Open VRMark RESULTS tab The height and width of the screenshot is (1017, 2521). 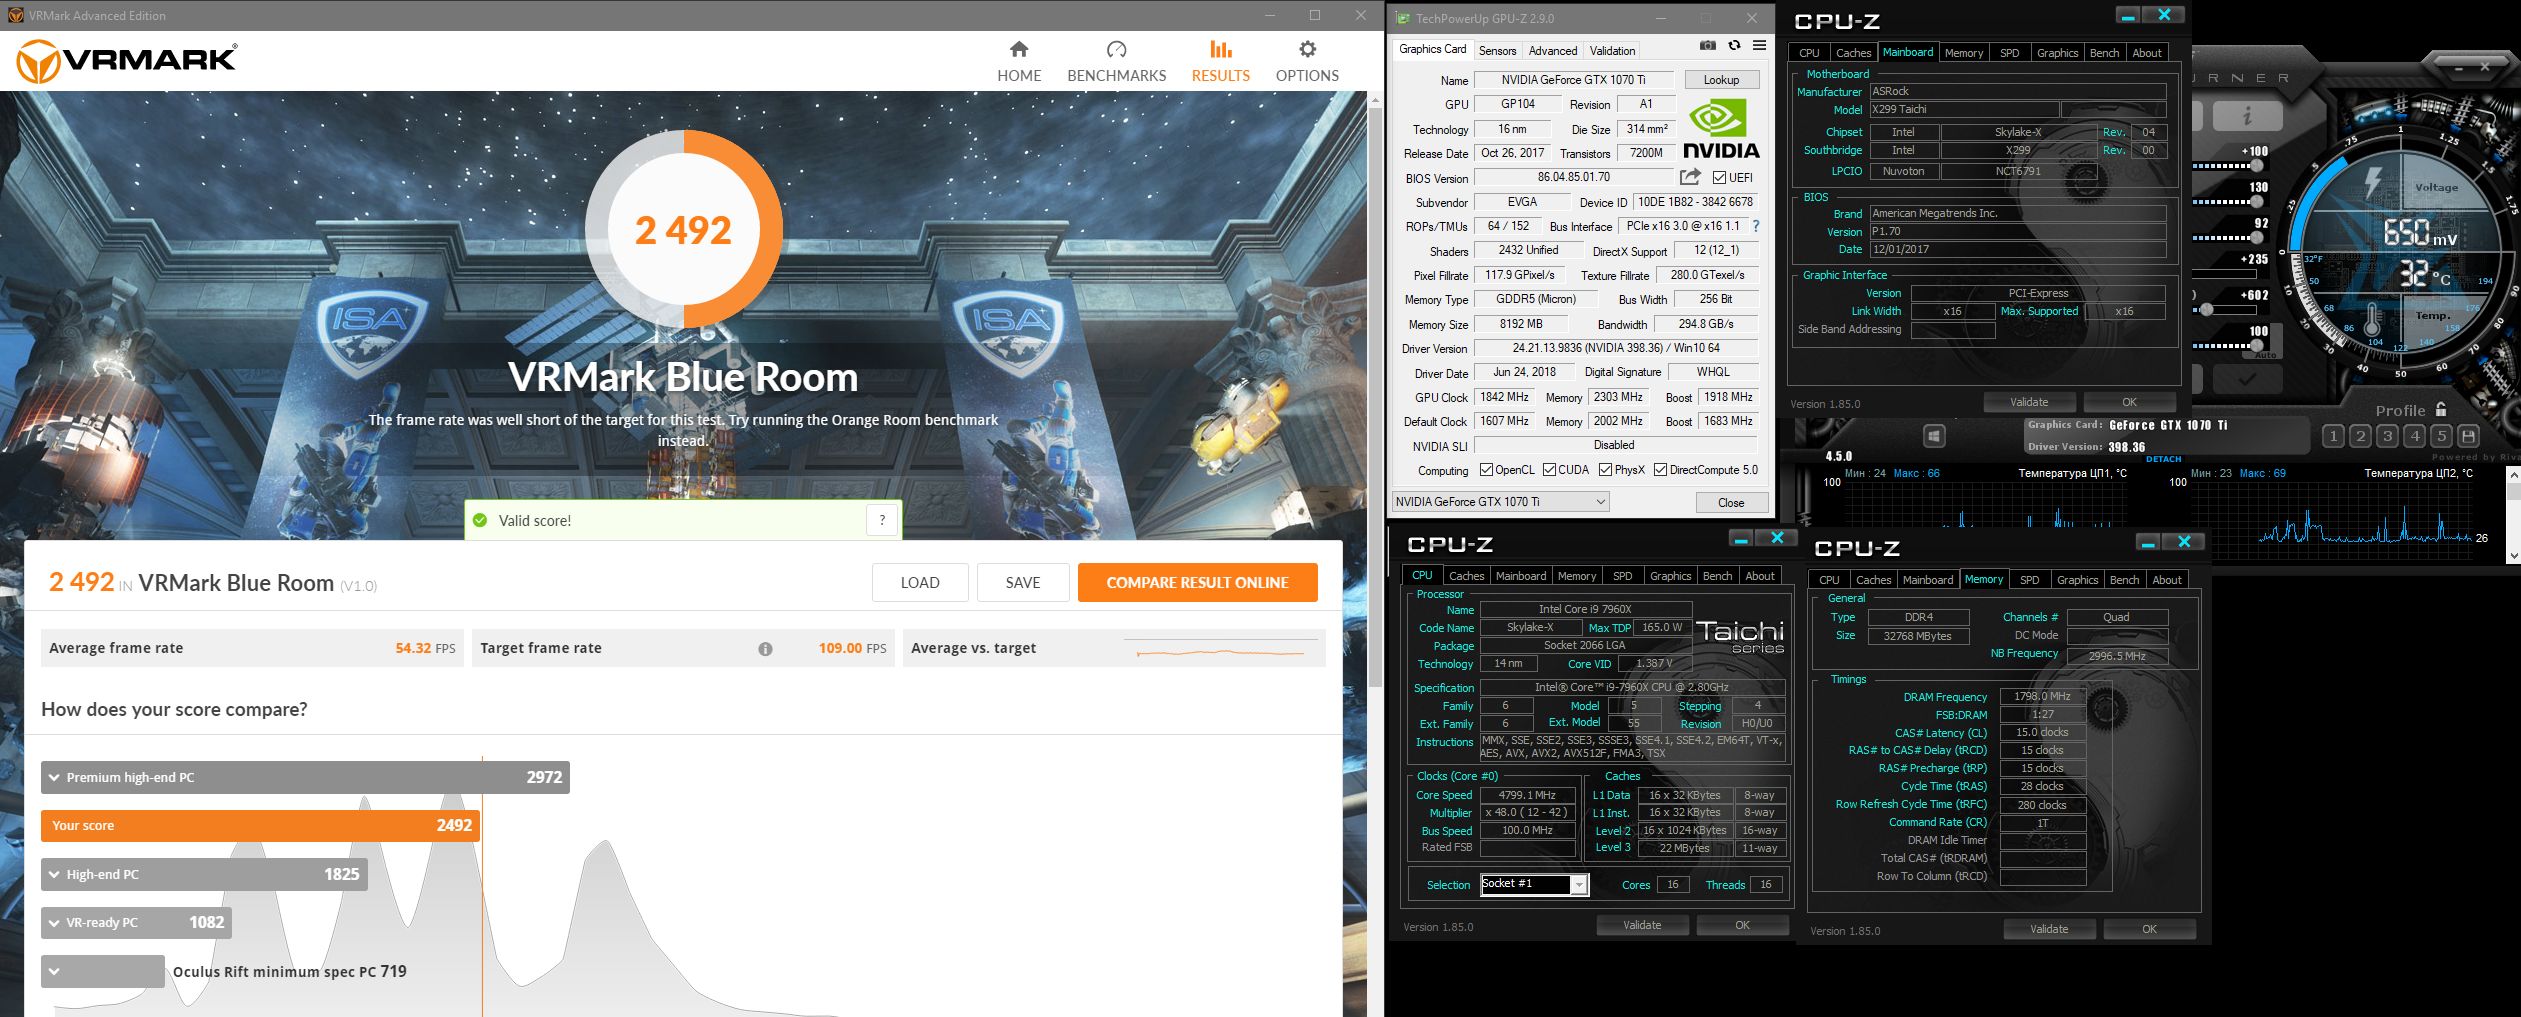(x=1220, y=62)
